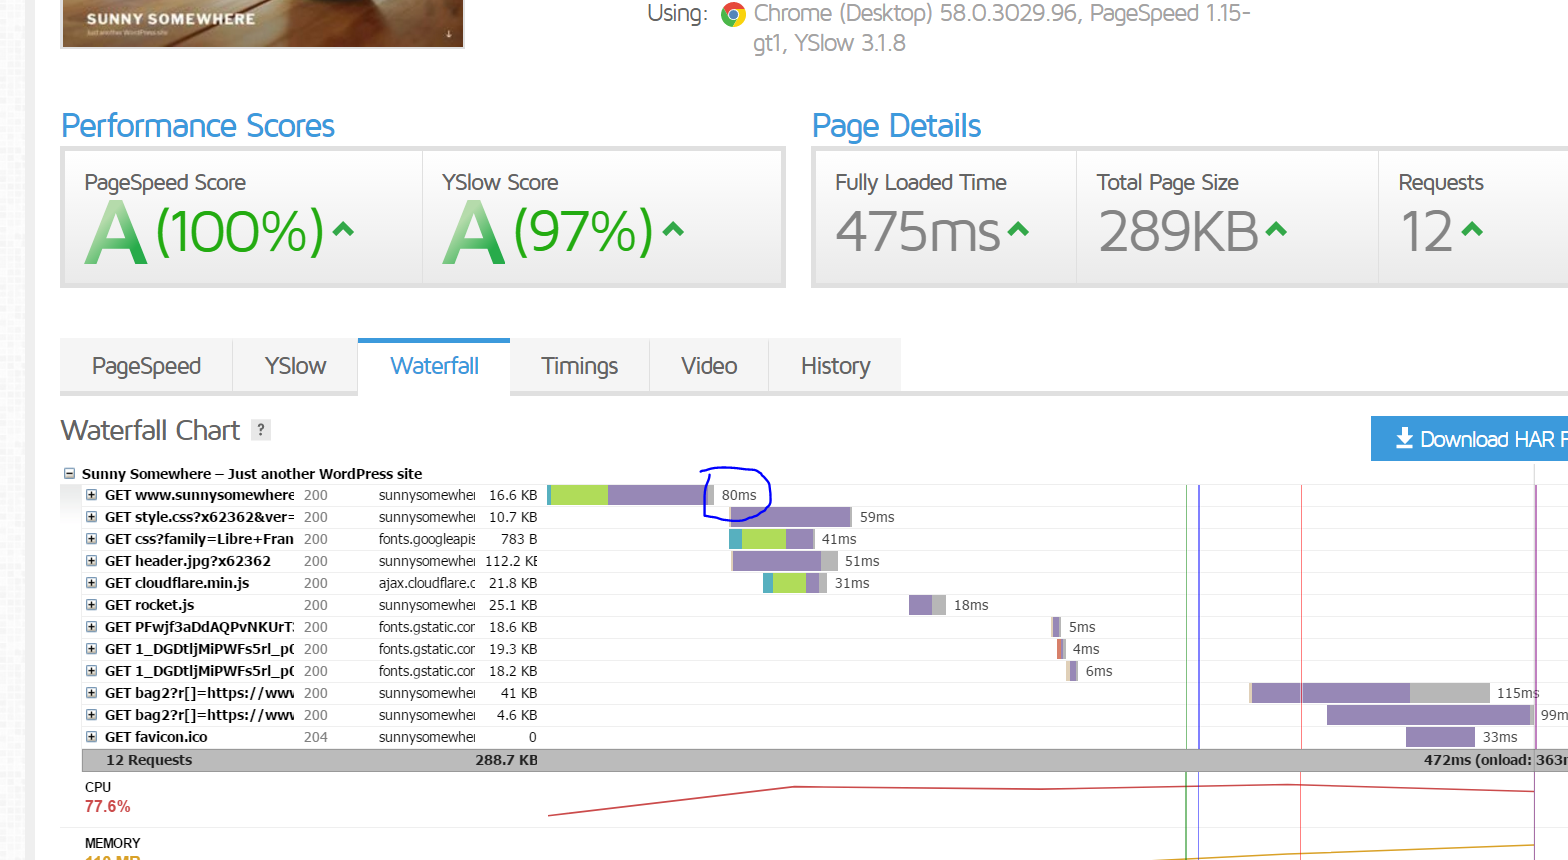Click the cloudflare.min.js 31ms timing bar

pyautogui.click(x=795, y=583)
